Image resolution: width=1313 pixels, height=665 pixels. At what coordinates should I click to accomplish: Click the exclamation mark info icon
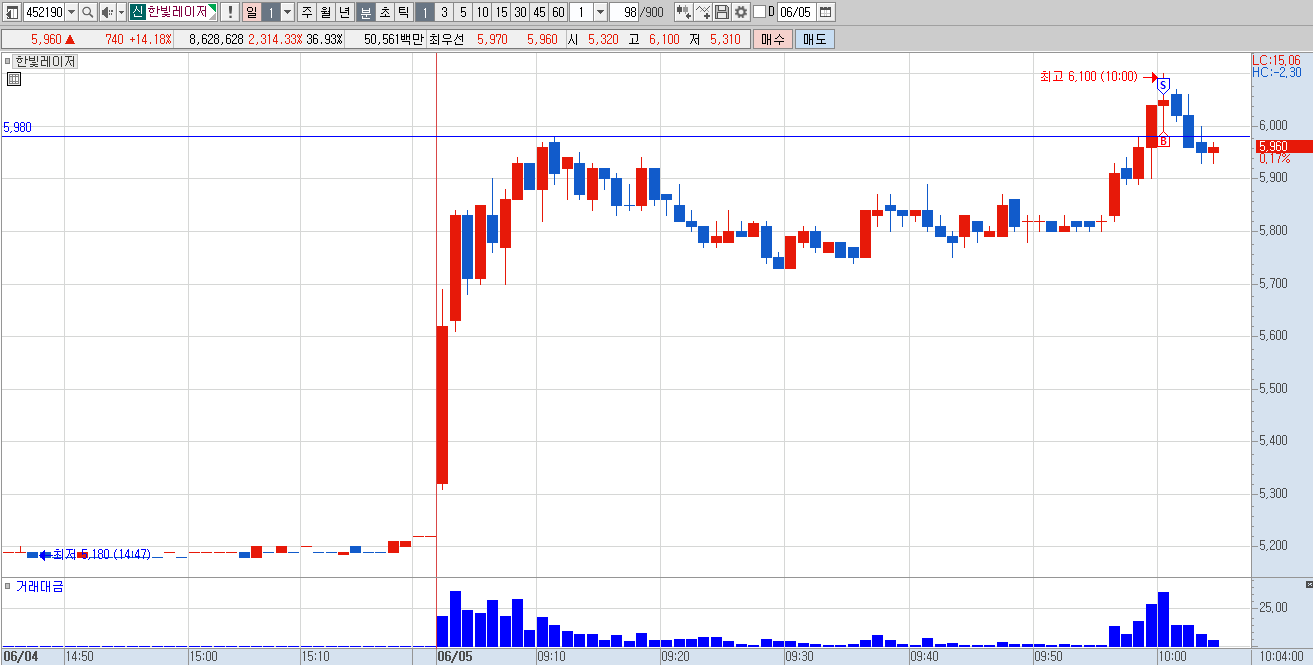click(x=230, y=12)
